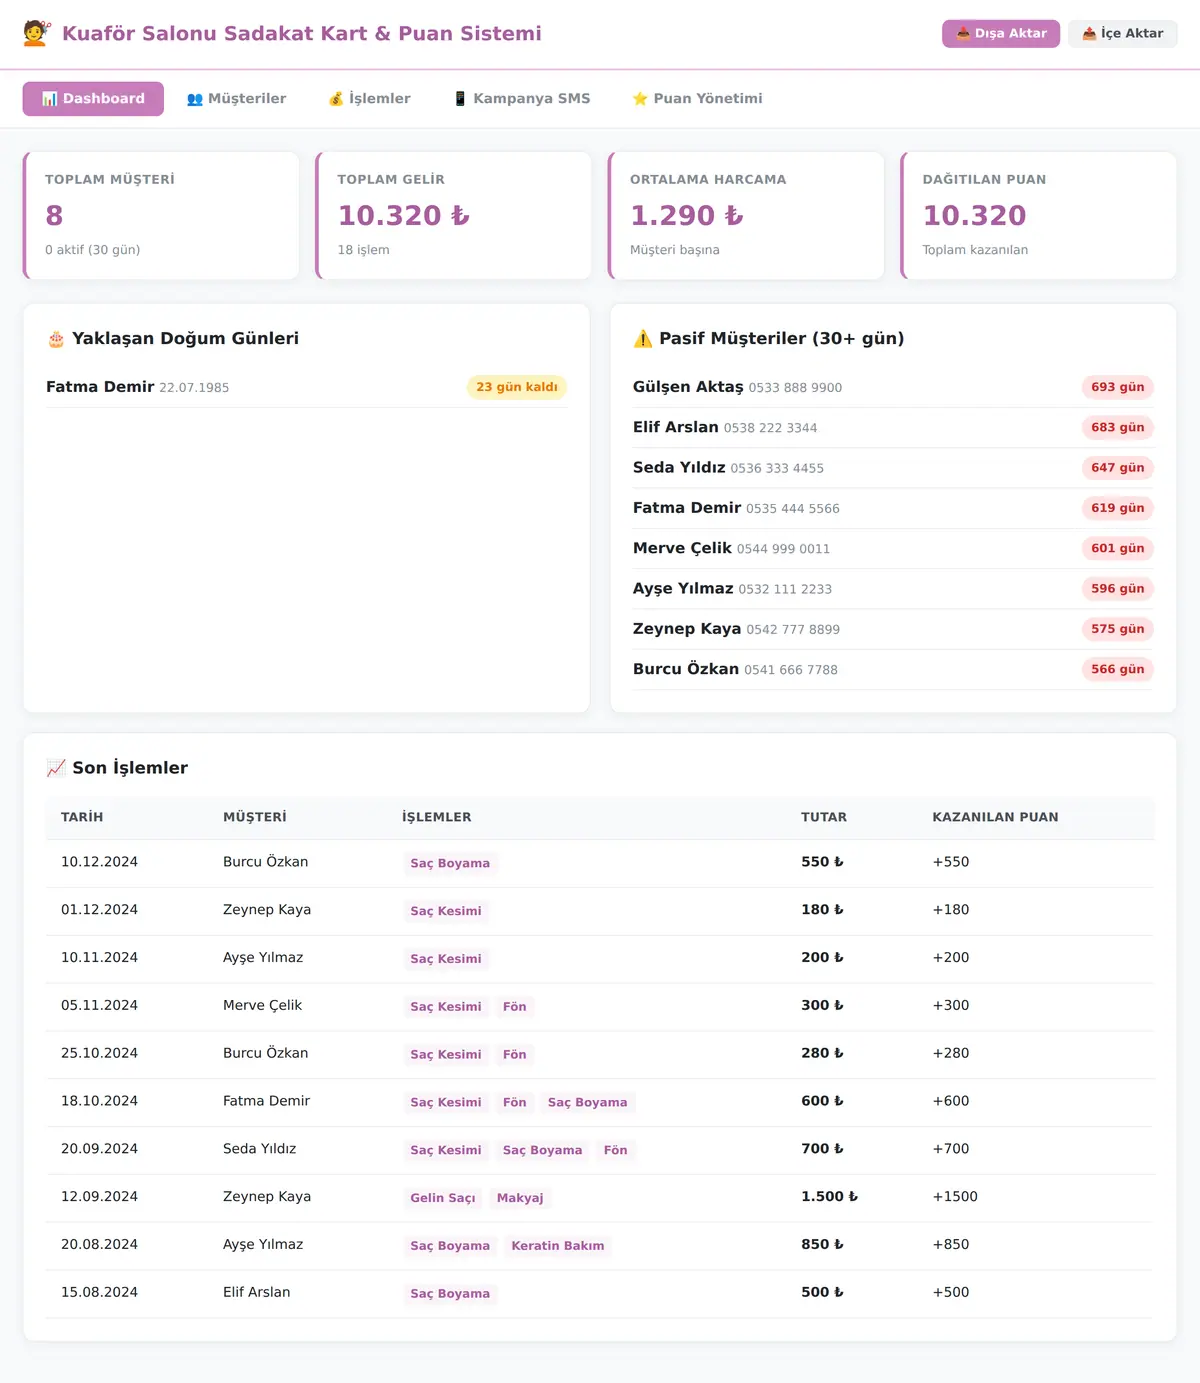
Task: Click the Toplam Gelir stat card
Action: coord(453,216)
